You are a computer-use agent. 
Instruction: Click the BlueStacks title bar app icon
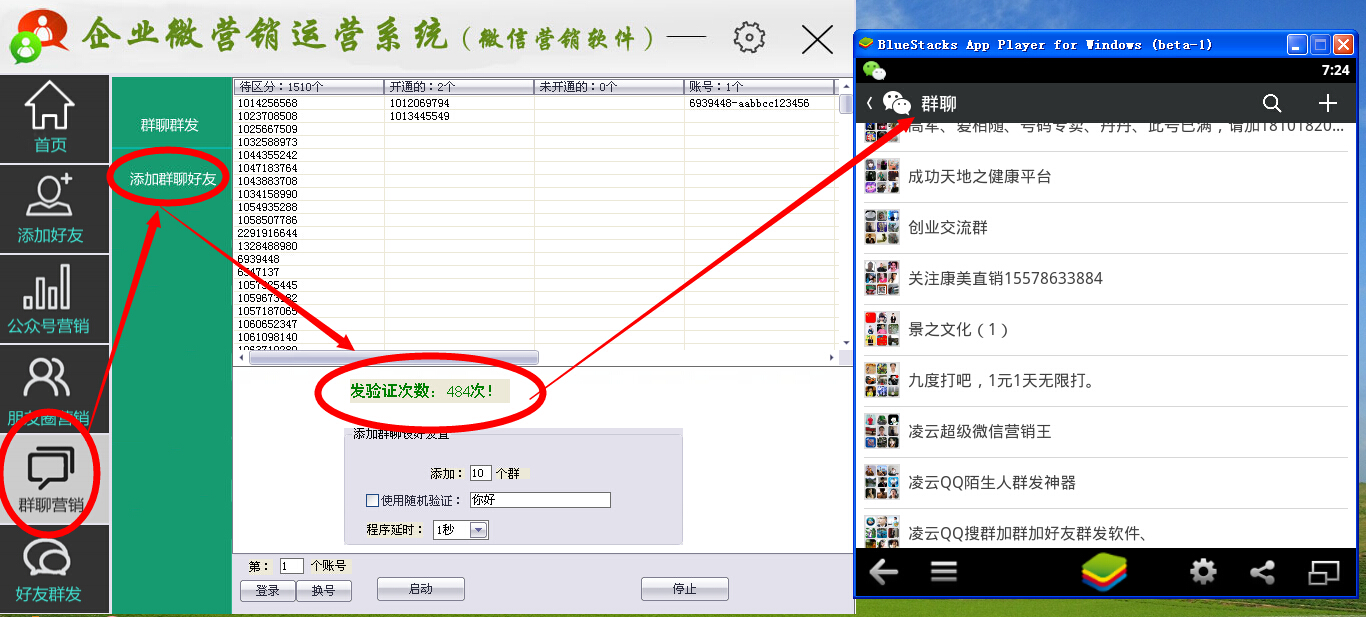pos(866,44)
